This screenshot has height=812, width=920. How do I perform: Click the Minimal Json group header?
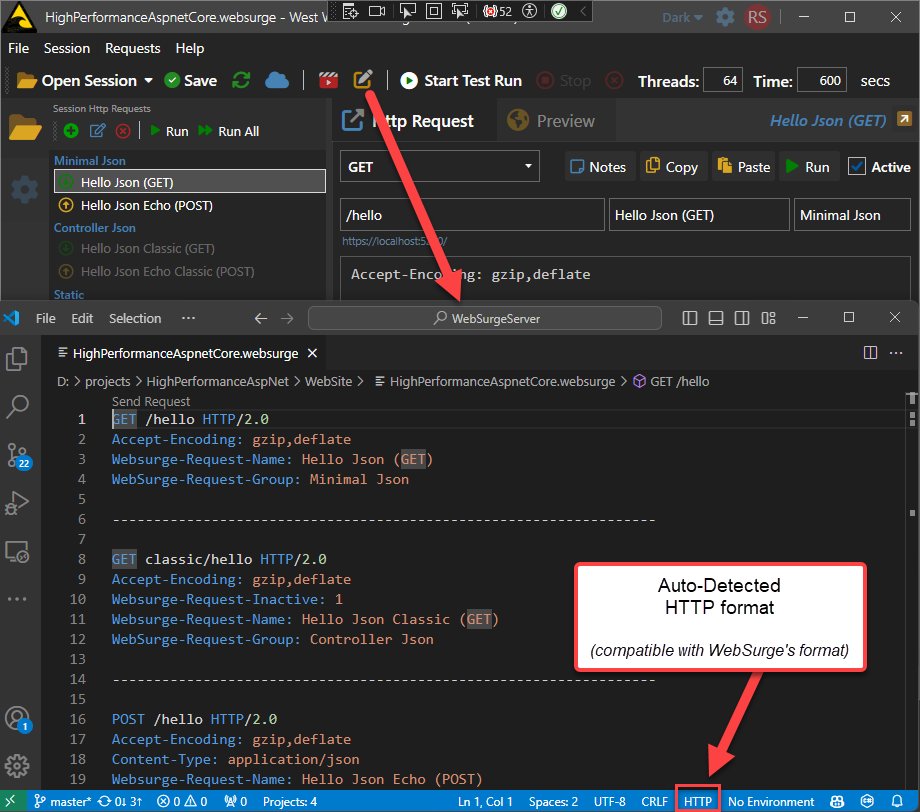[90, 161]
